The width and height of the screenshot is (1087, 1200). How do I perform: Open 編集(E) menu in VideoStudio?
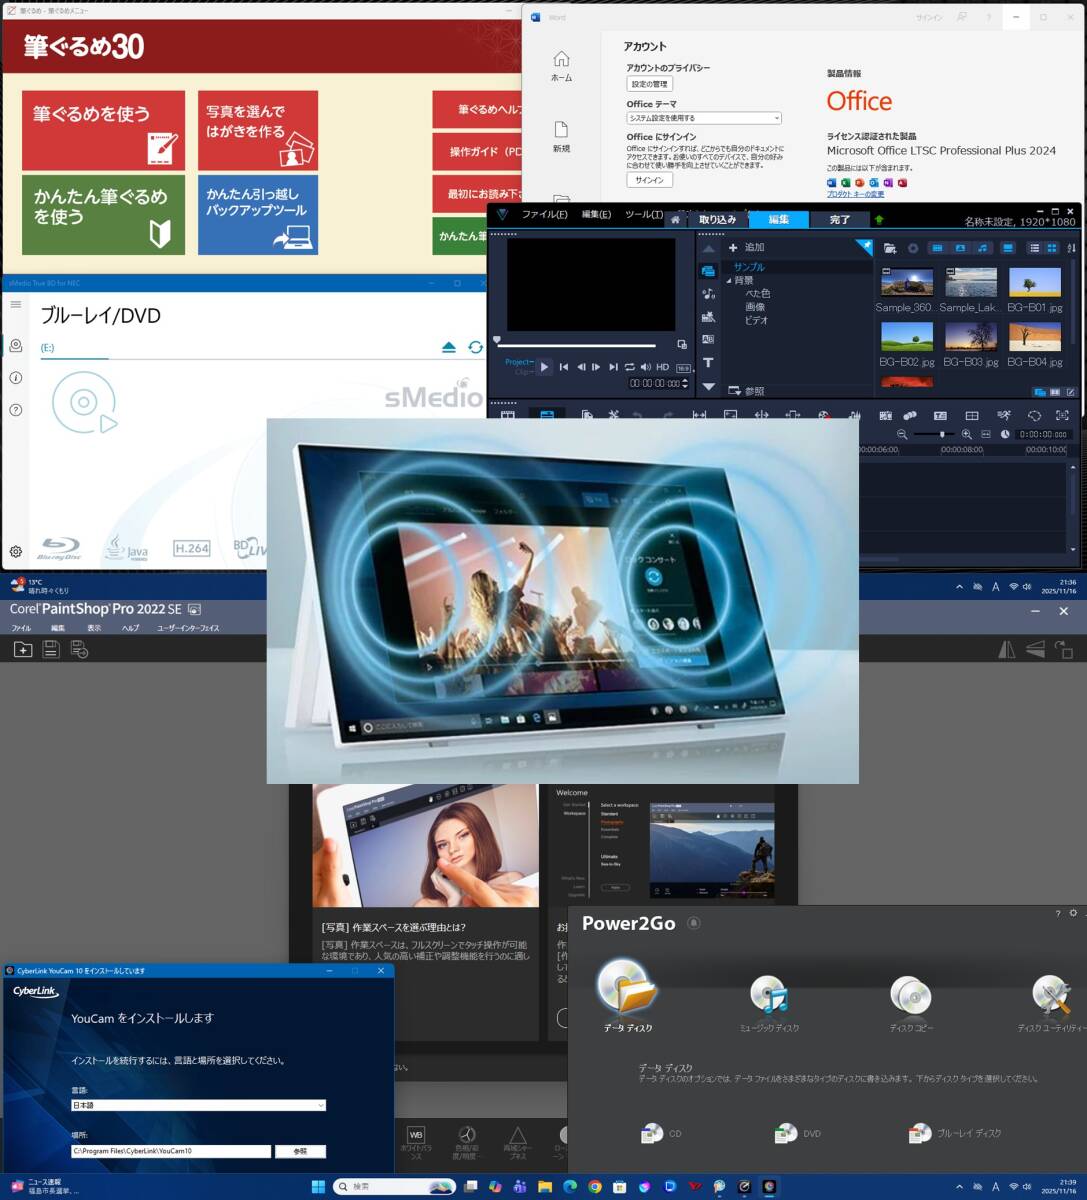pos(596,215)
